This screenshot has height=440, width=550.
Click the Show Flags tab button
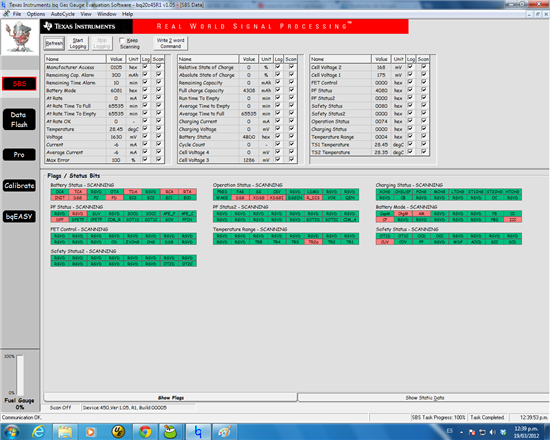coord(170,398)
